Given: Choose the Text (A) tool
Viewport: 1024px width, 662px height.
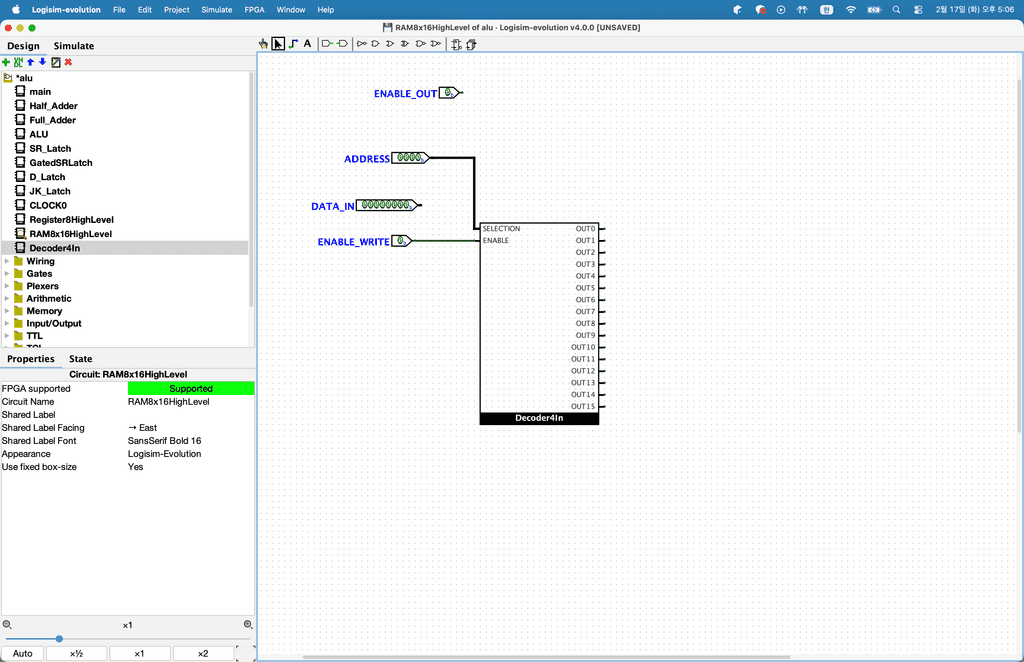Looking at the screenshot, I should [x=307, y=44].
